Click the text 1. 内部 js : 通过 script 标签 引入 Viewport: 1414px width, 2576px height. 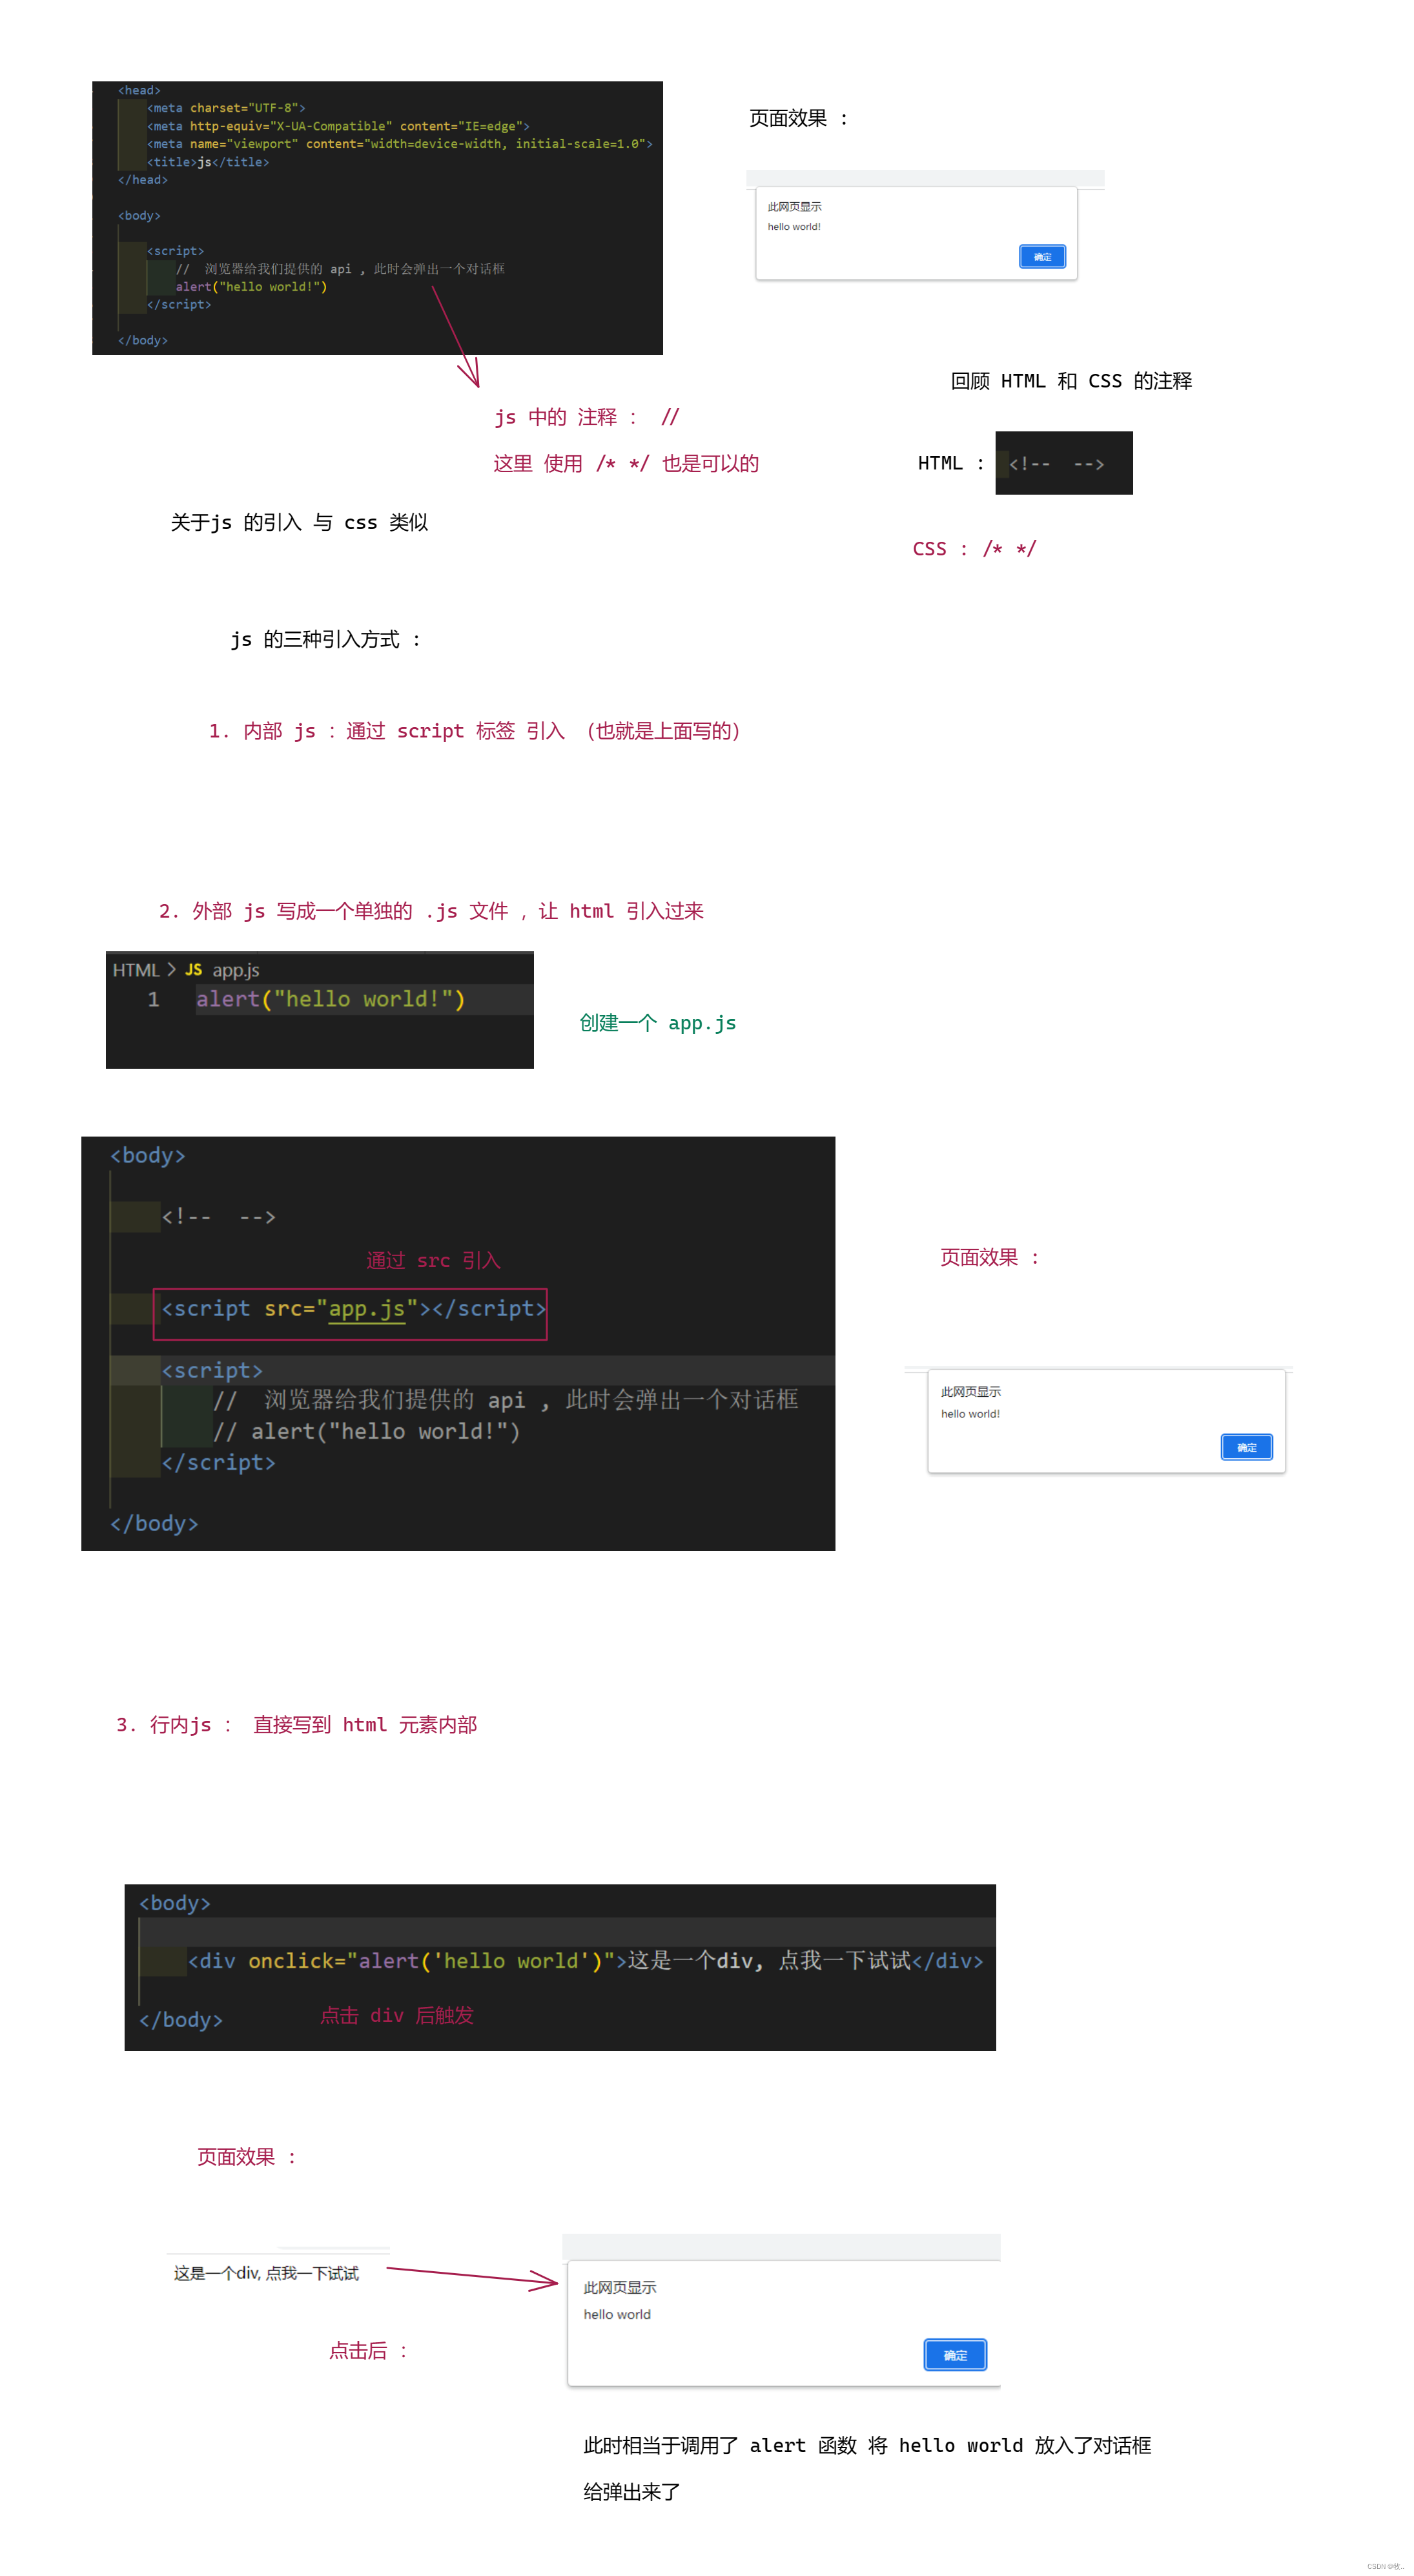pyautogui.click(x=386, y=731)
